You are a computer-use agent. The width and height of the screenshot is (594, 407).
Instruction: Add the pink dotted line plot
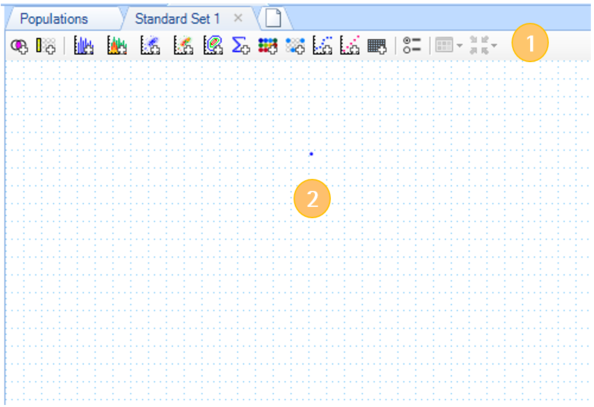click(350, 45)
